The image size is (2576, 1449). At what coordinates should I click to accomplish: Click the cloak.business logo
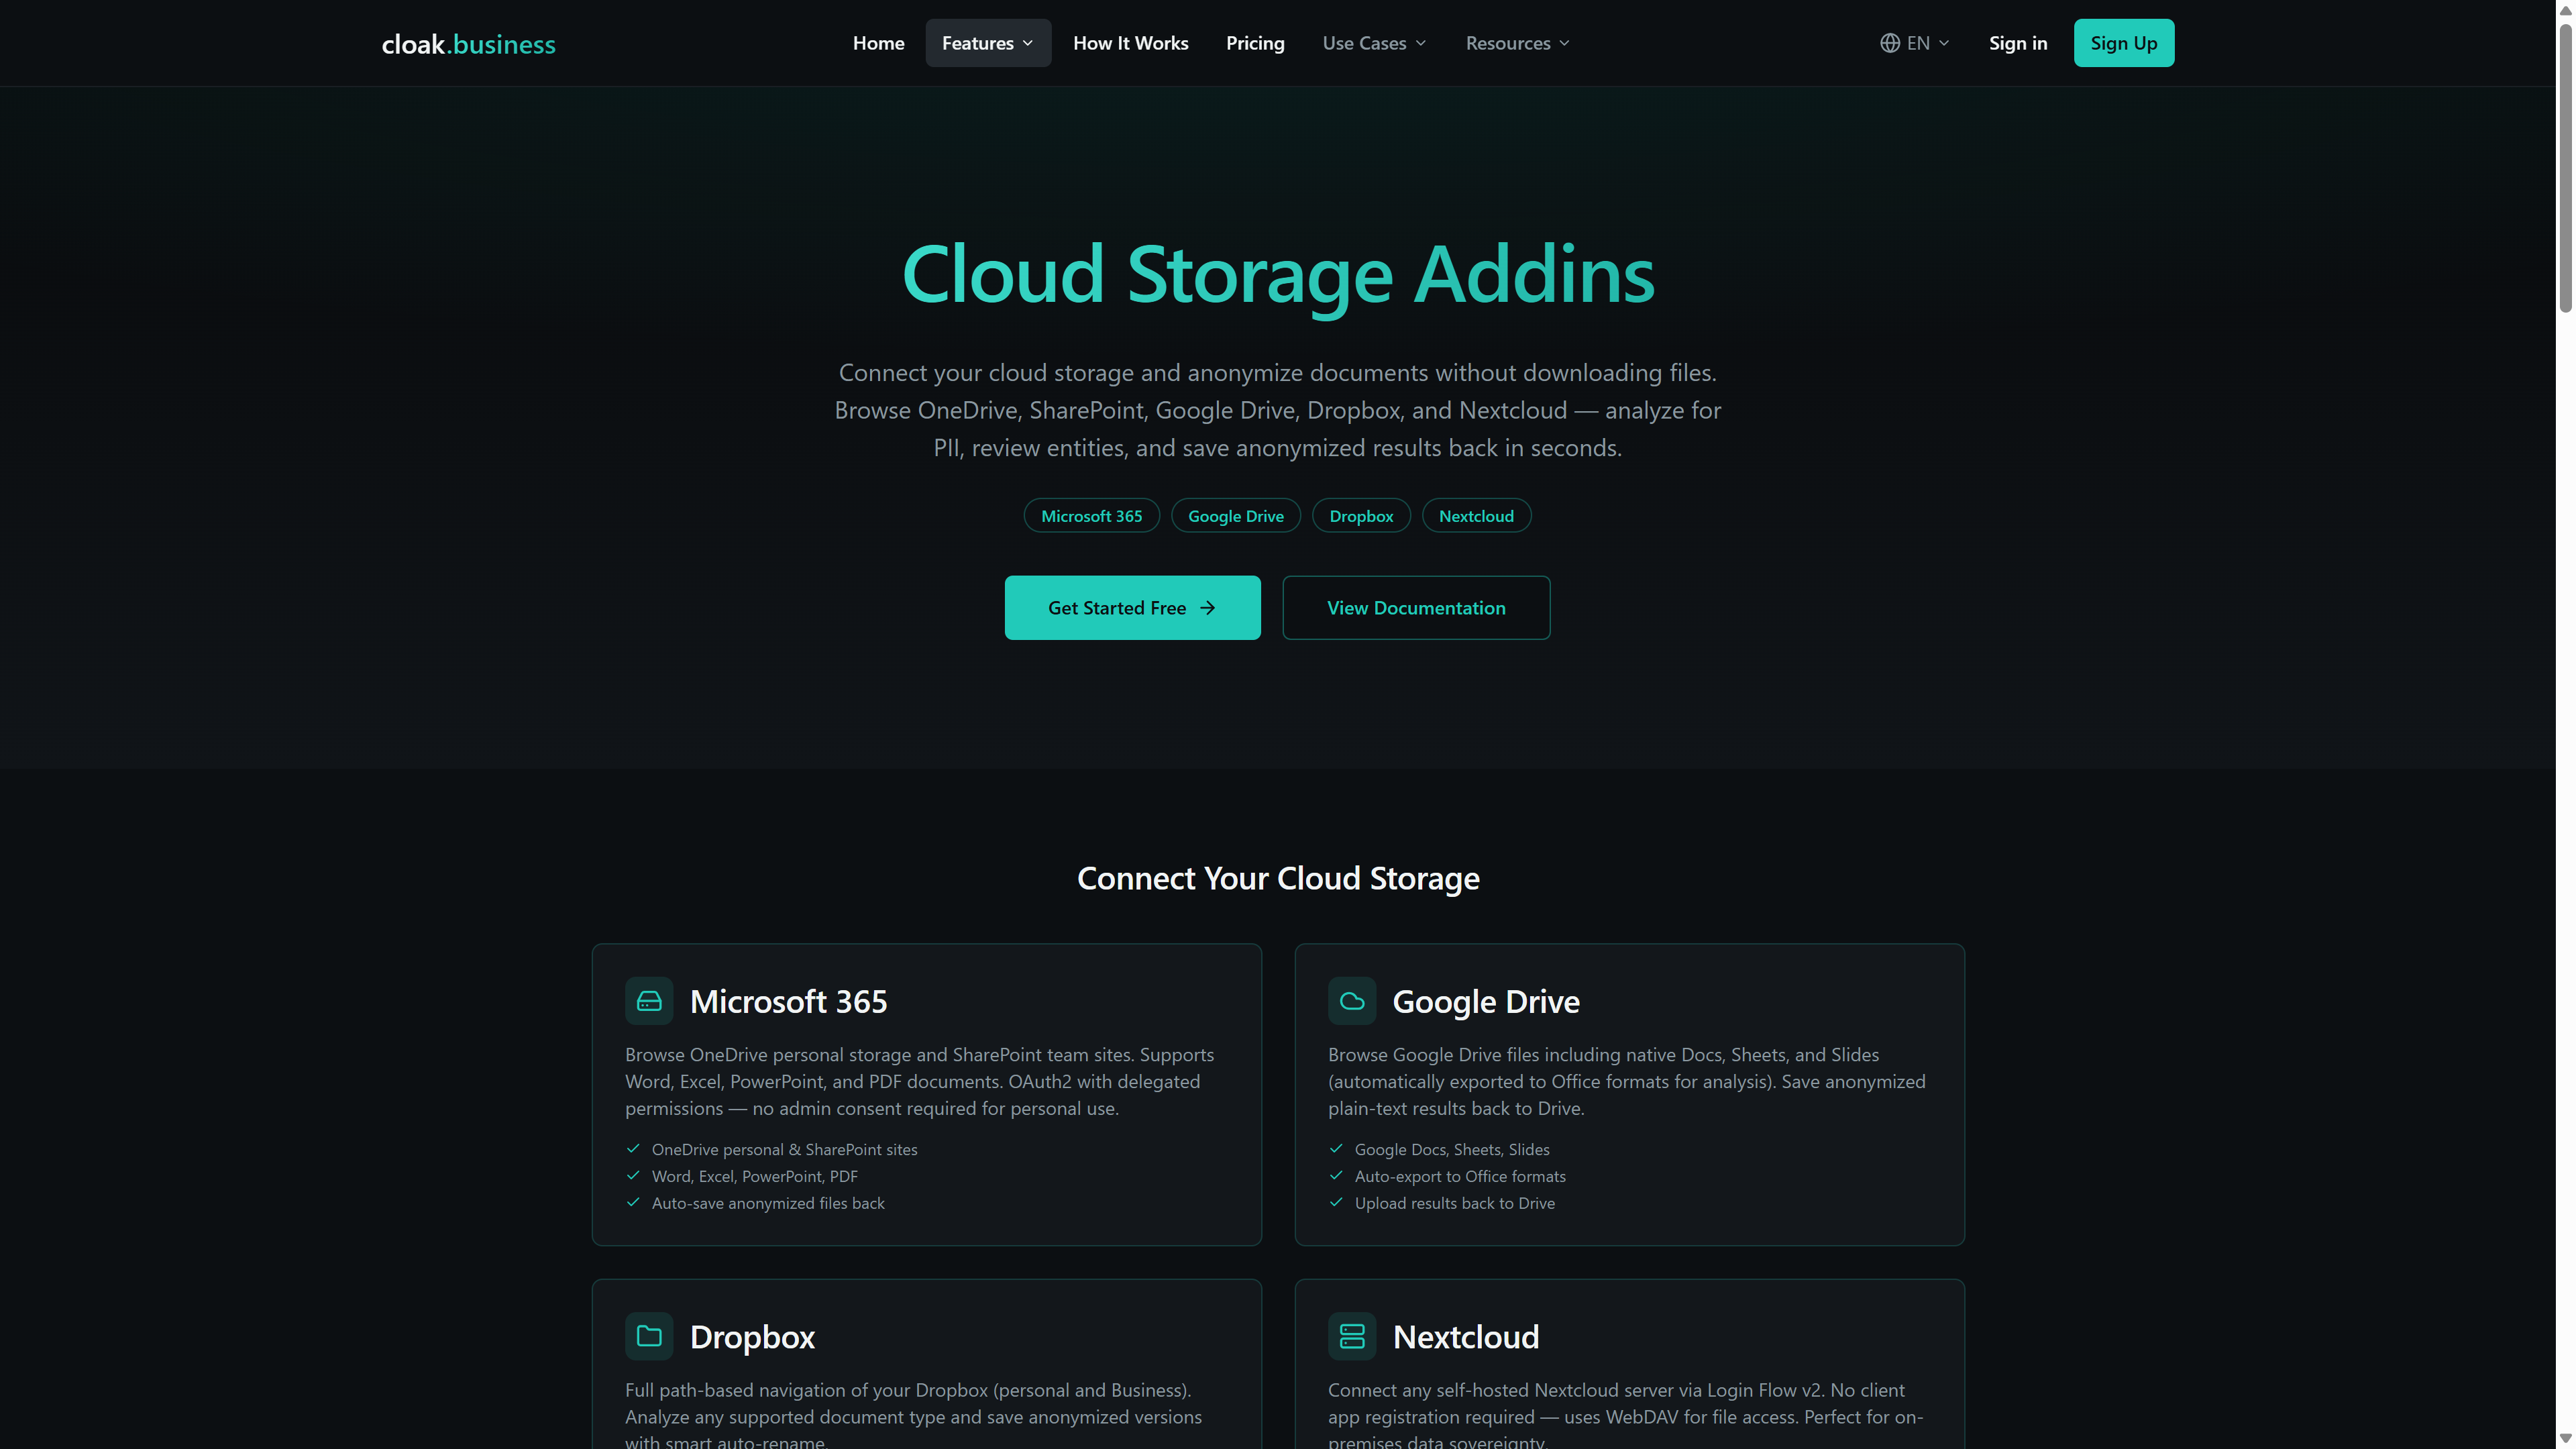tap(468, 44)
